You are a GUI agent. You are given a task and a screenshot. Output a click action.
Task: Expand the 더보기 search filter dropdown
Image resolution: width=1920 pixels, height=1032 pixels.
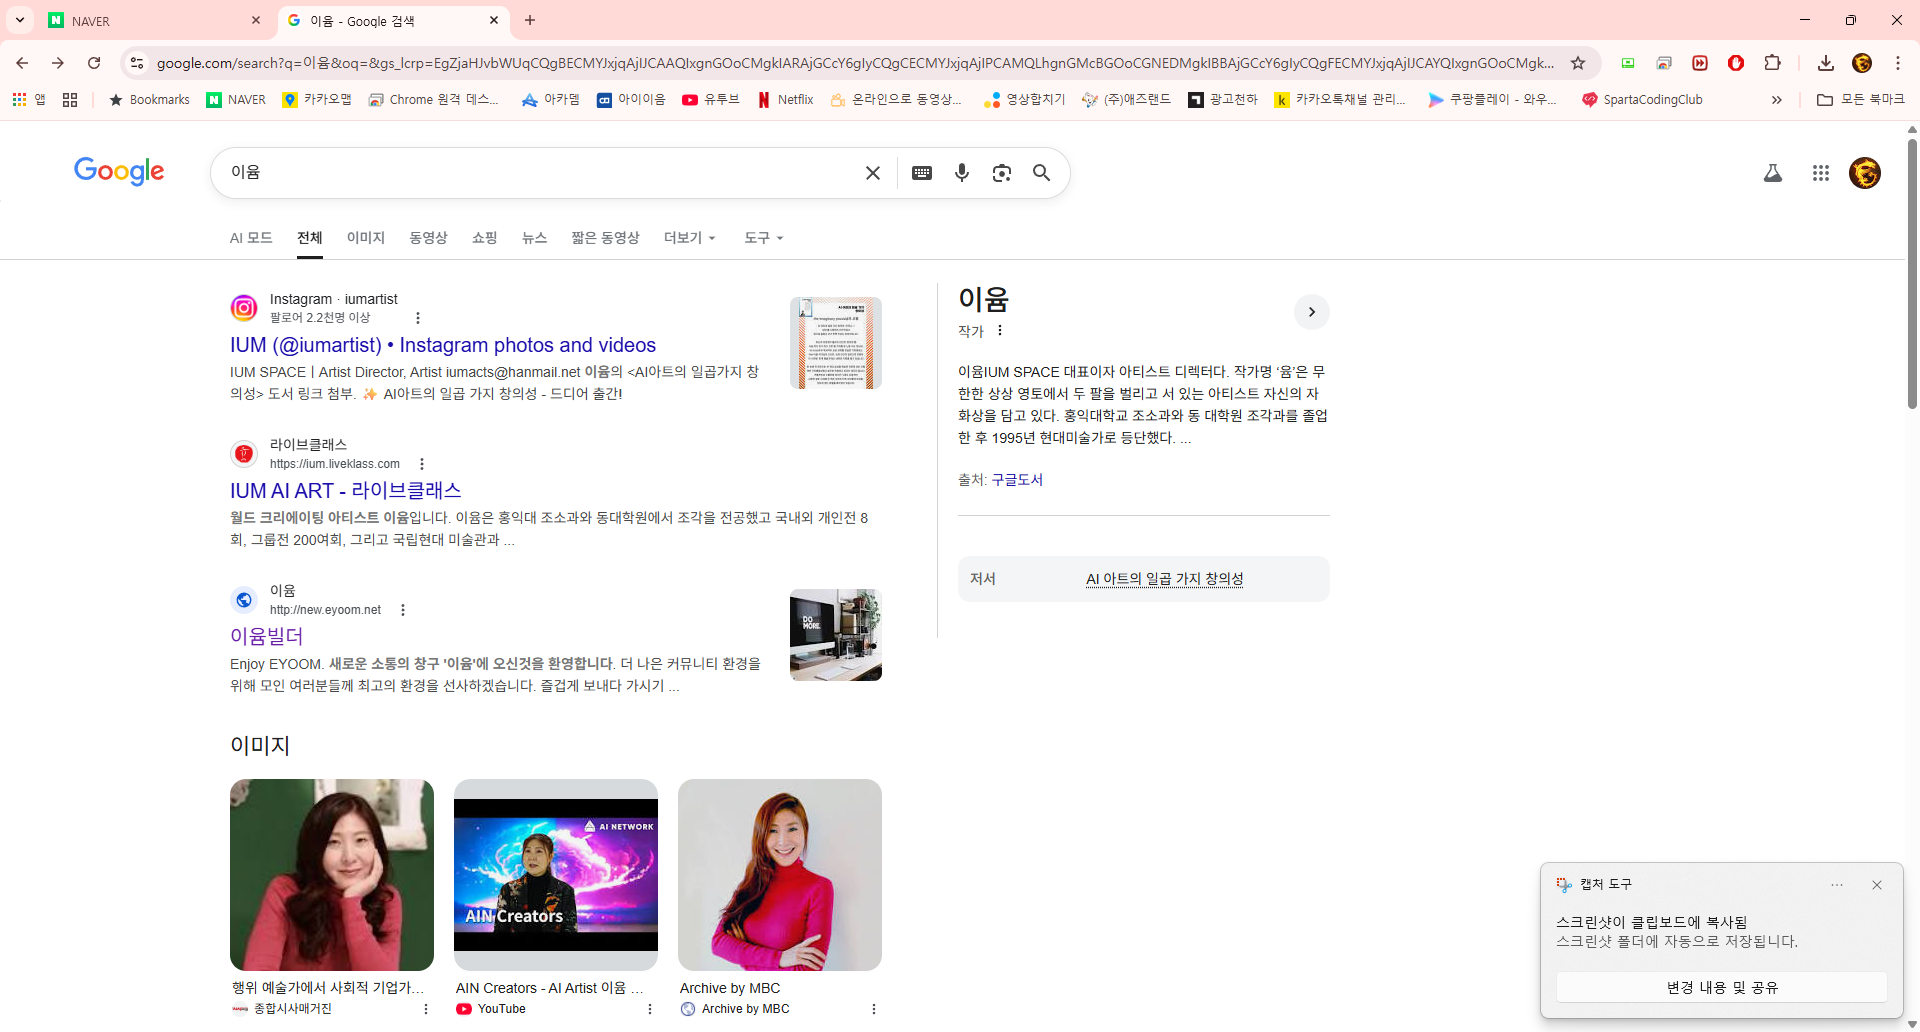pyautogui.click(x=690, y=238)
